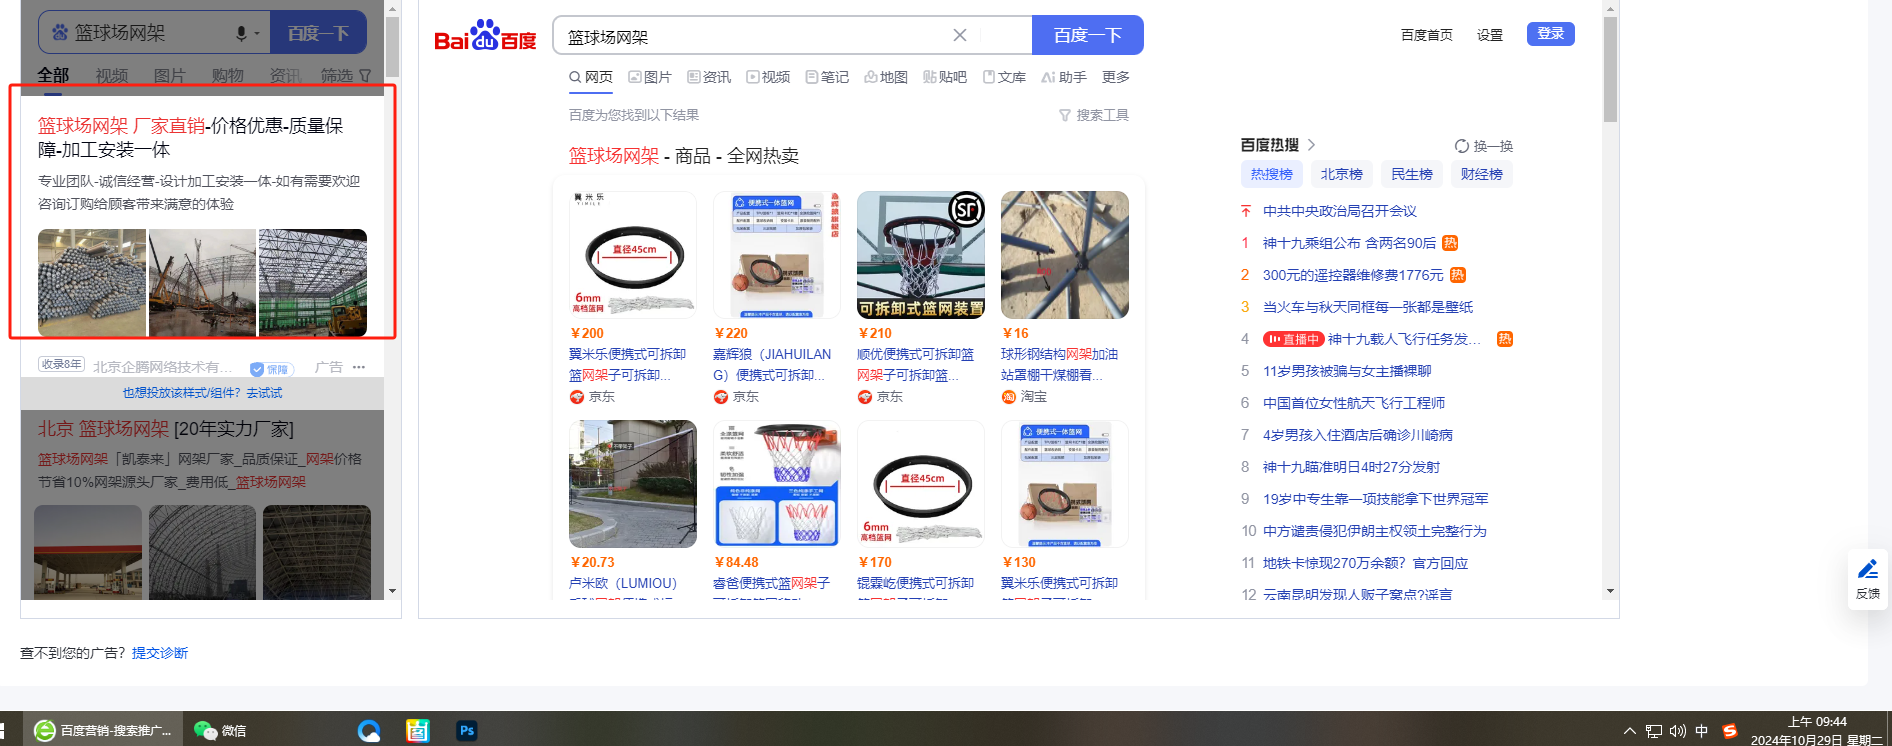Click the microphone voice search icon
Viewport: 1892px width, 746px height.
241,33
